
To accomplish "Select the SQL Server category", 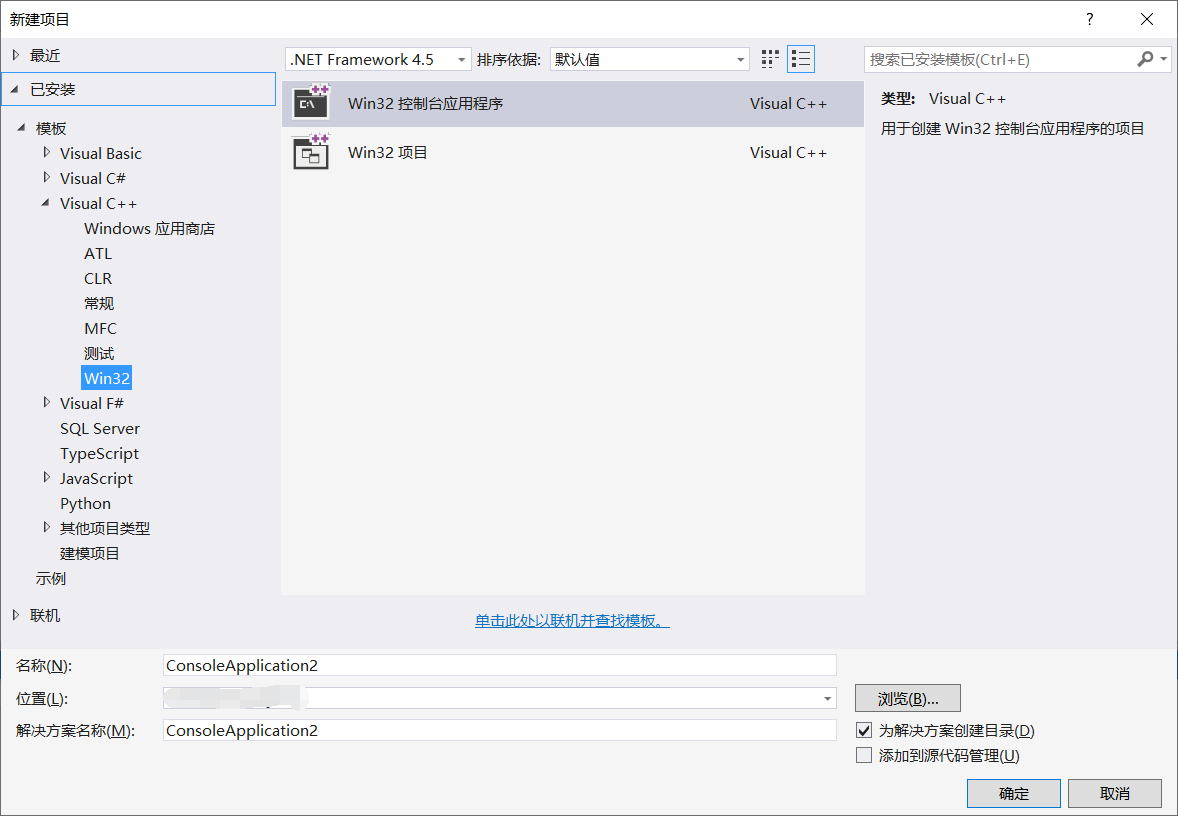I will click(100, 428).
